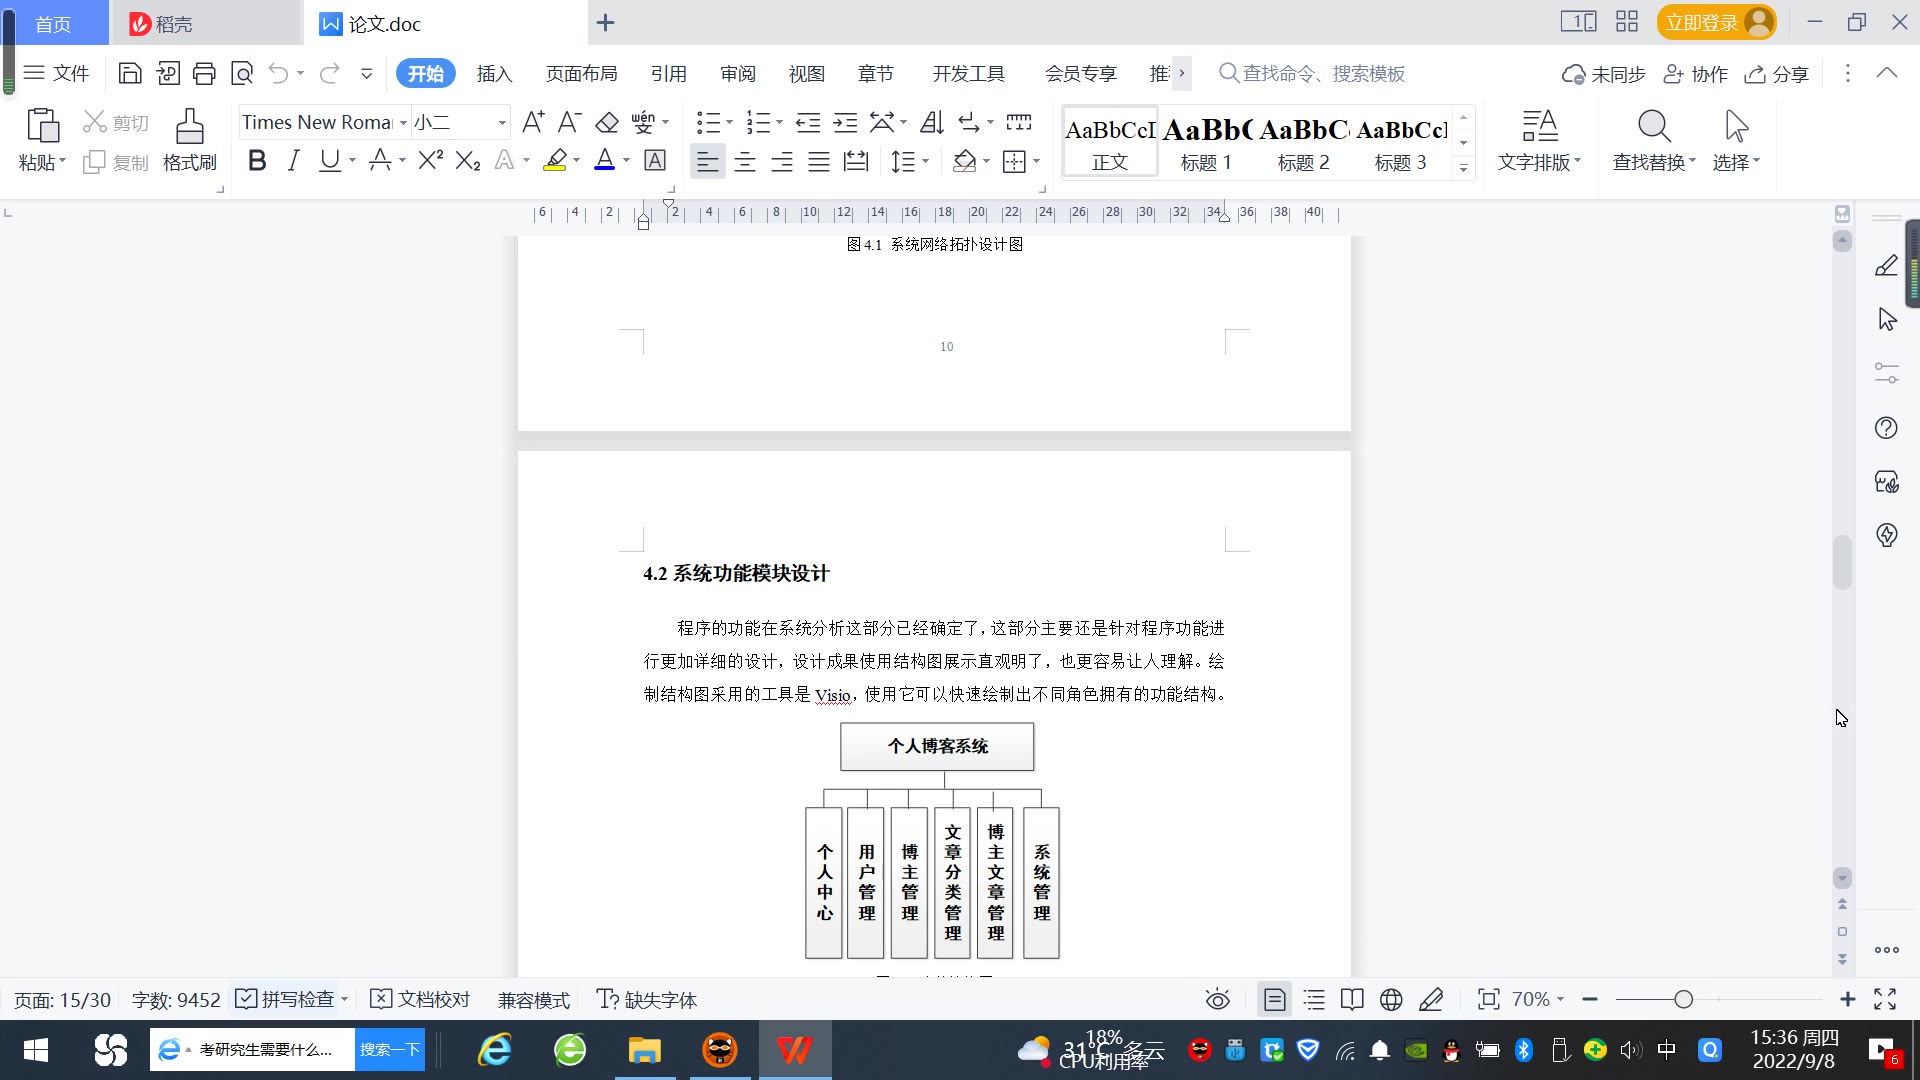Image resolution: width=1920 pixels, height=1080 pixels.
Task: Click the font color A swatch
Action: point(604,160)
